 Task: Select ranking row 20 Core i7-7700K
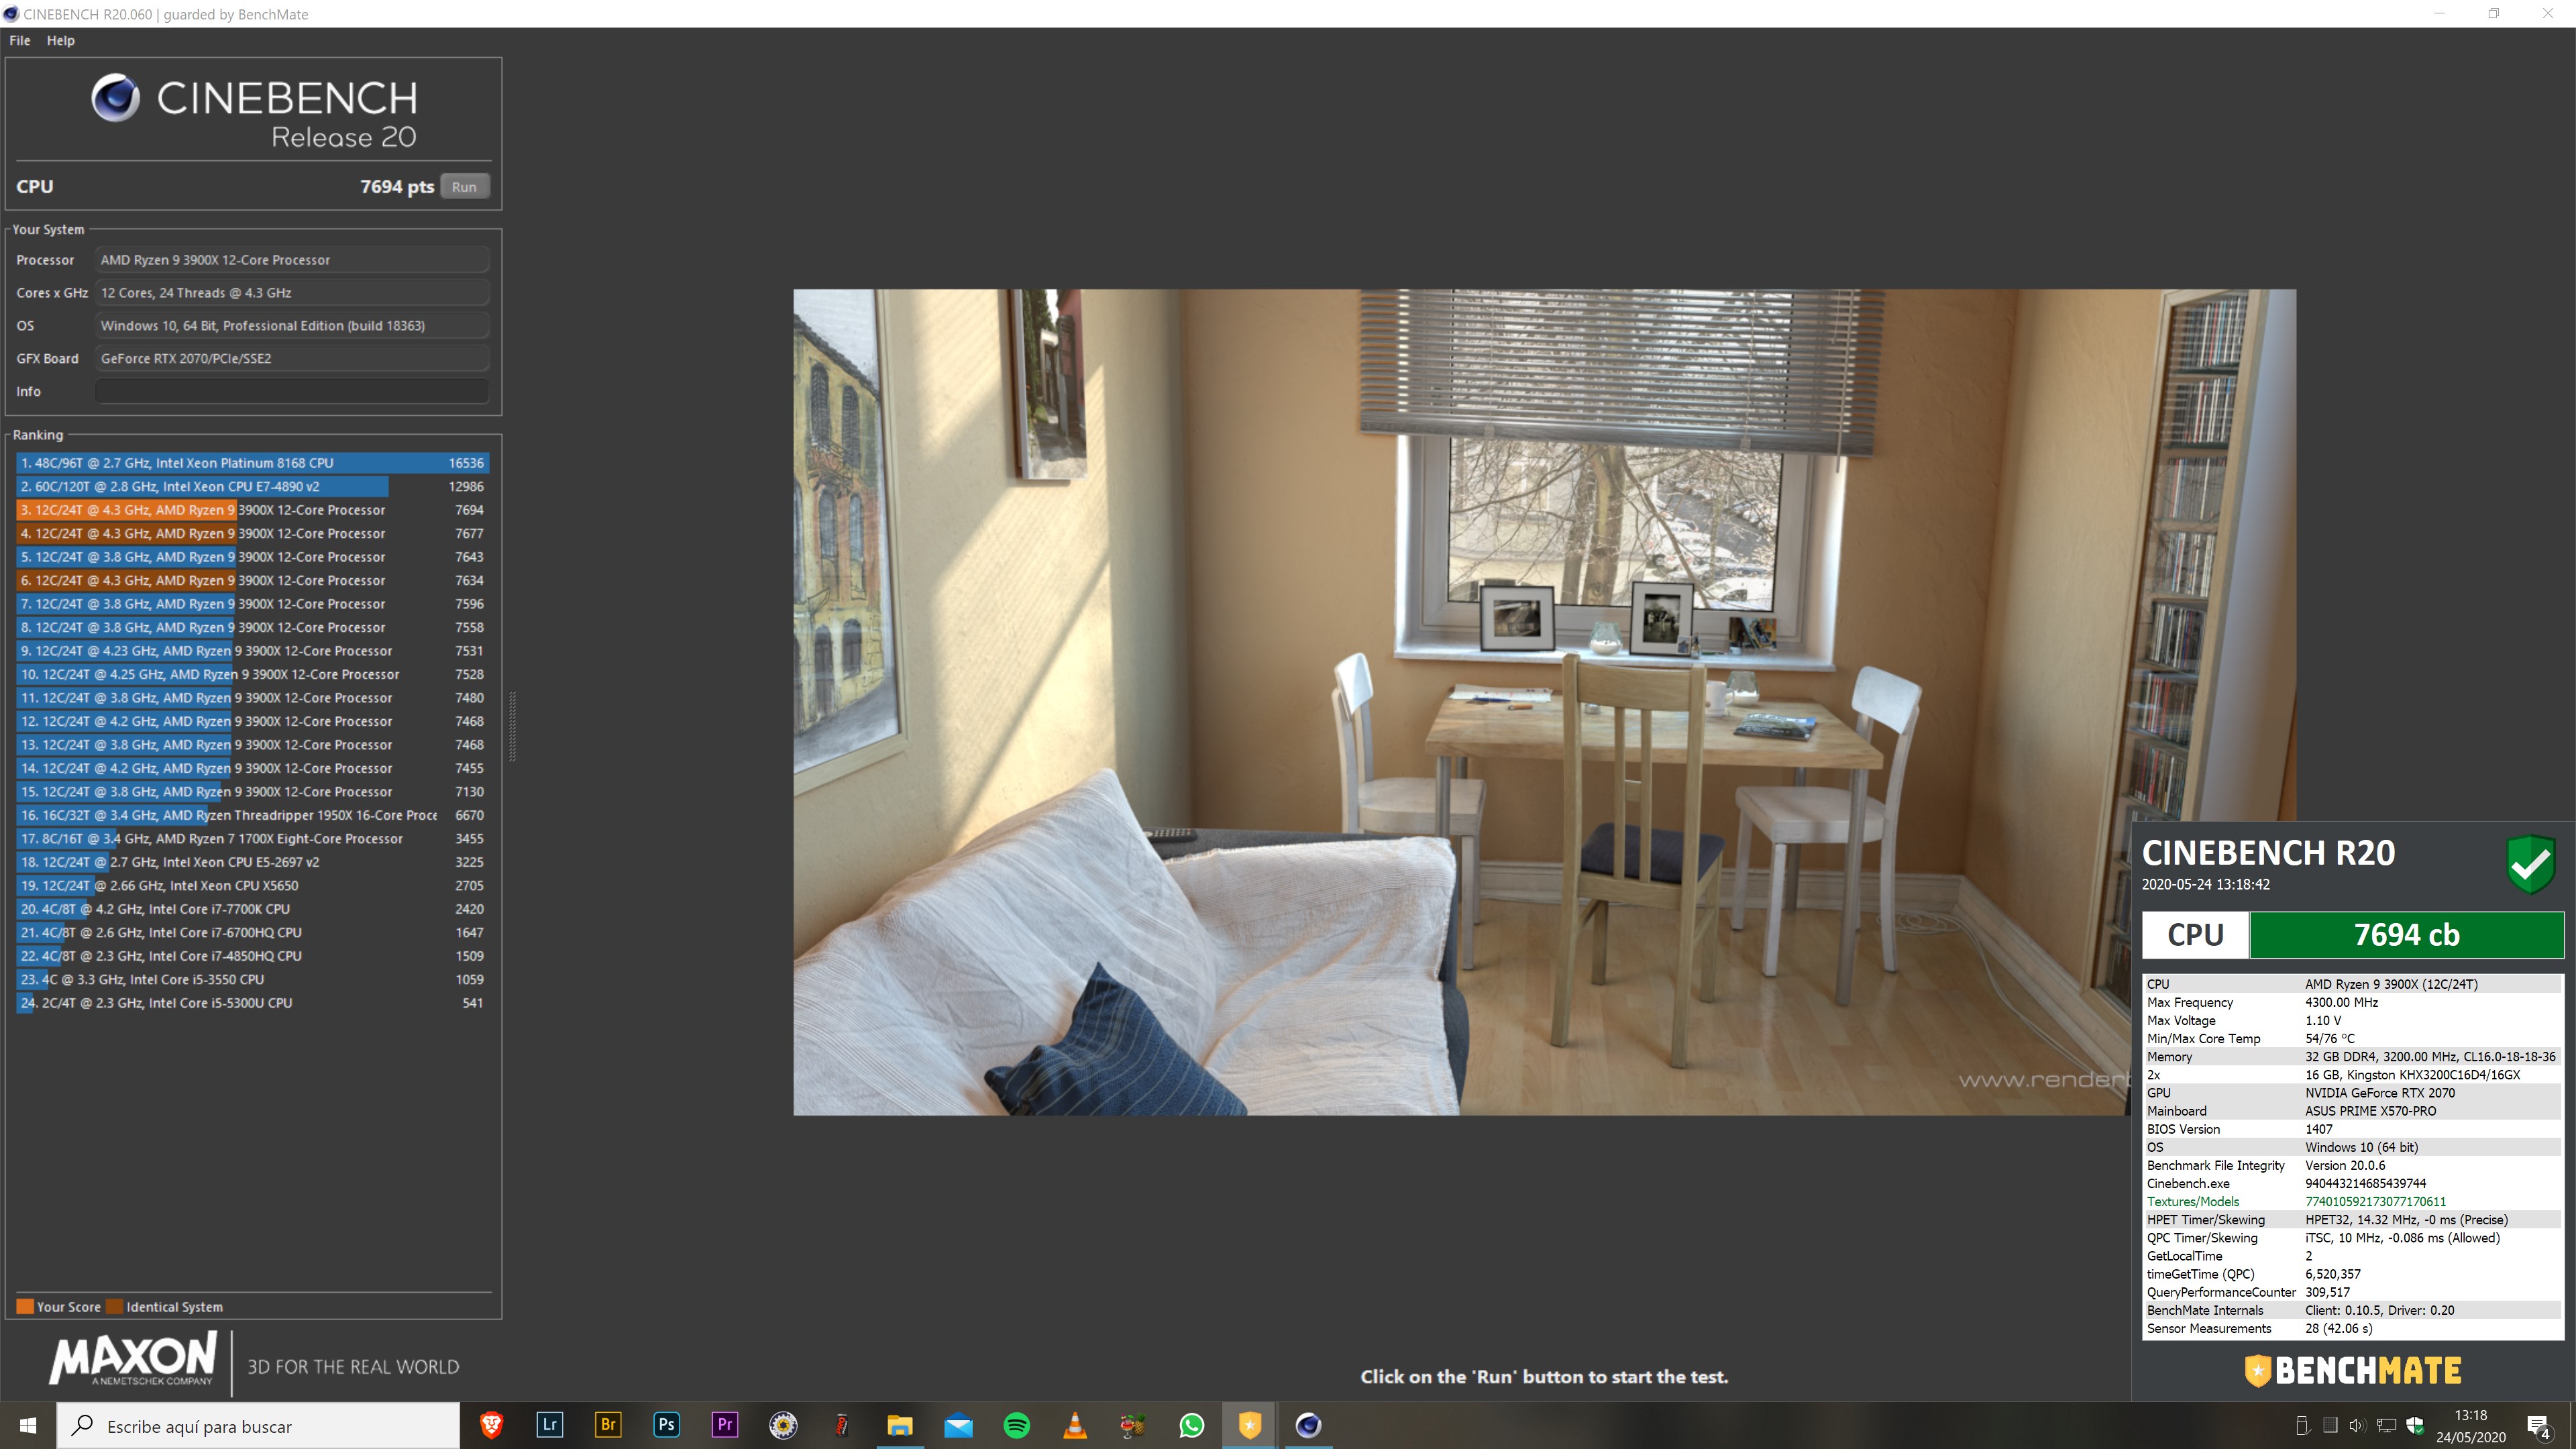[x=252, y=909]
